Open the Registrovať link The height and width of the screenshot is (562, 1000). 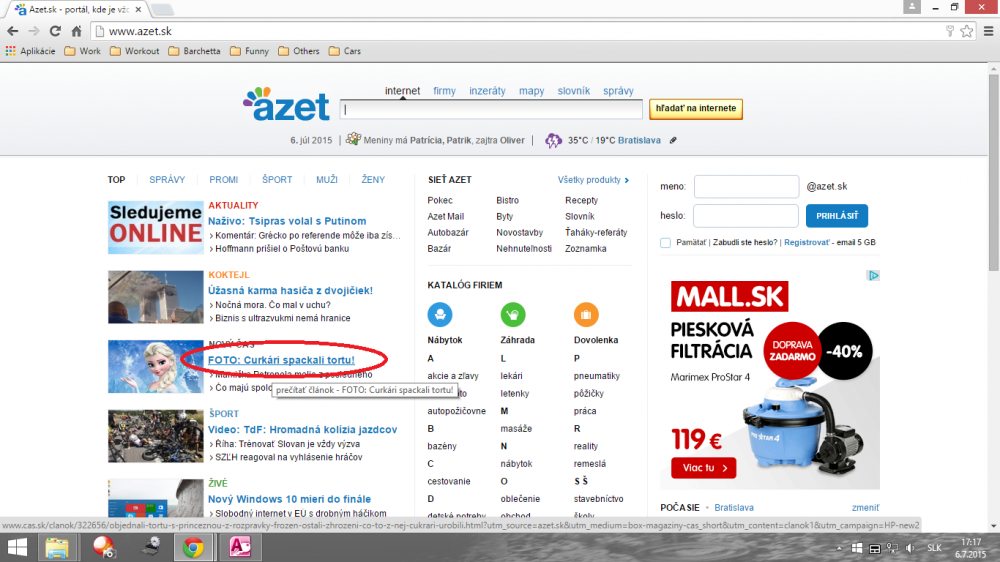coord(807,242)
